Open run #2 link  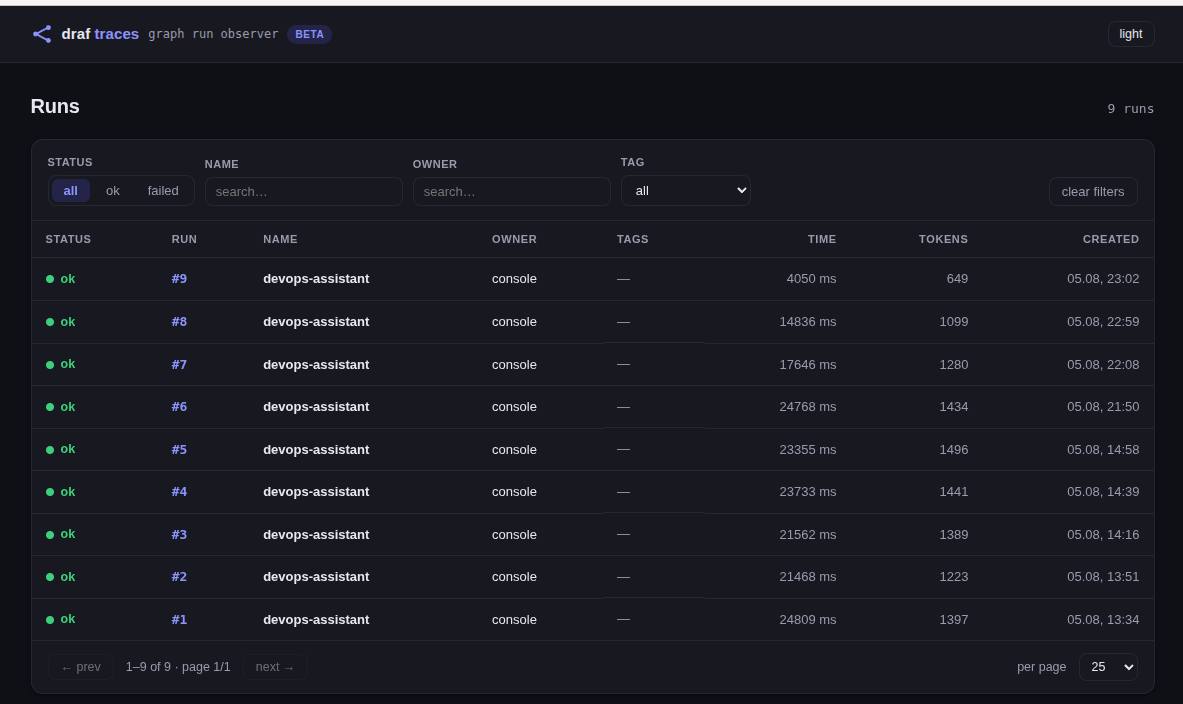click(179, 577)
